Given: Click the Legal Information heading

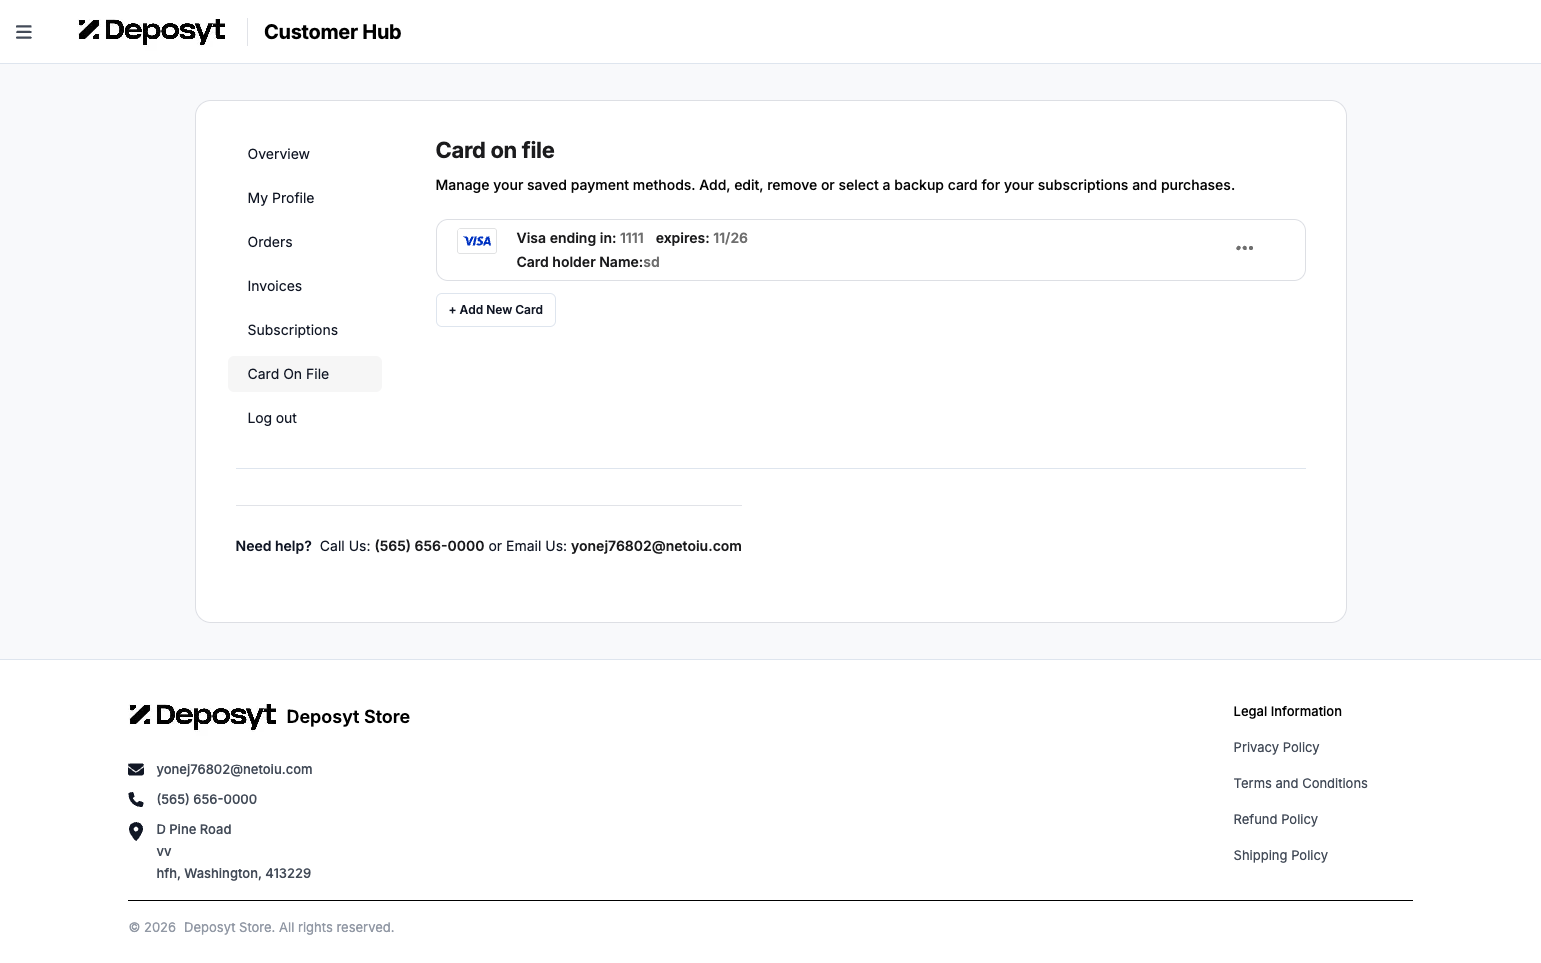Looking at the screenshot, I should point(1287,711).
